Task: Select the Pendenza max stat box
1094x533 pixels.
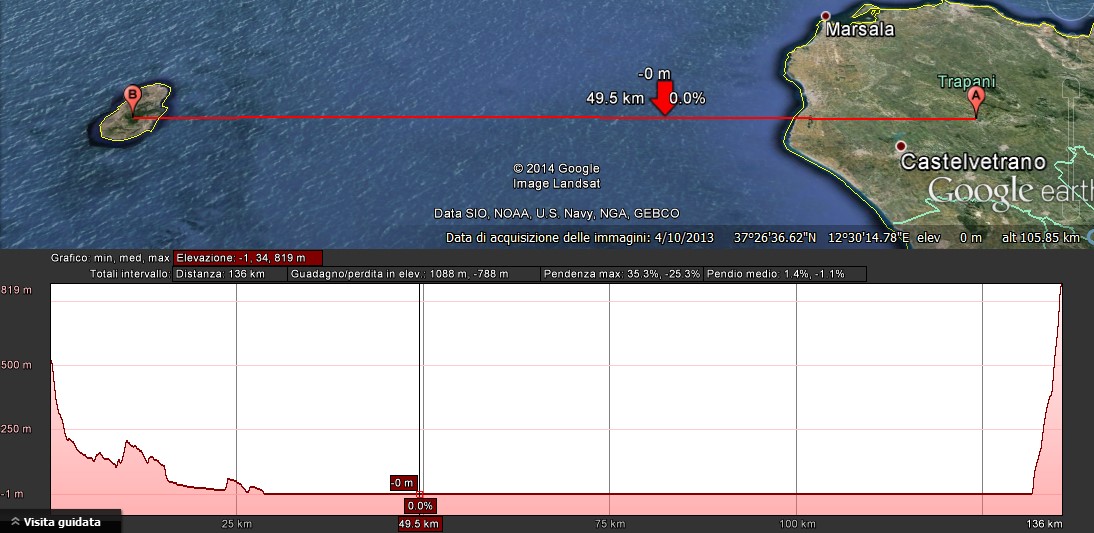Action: click(621, 274)
